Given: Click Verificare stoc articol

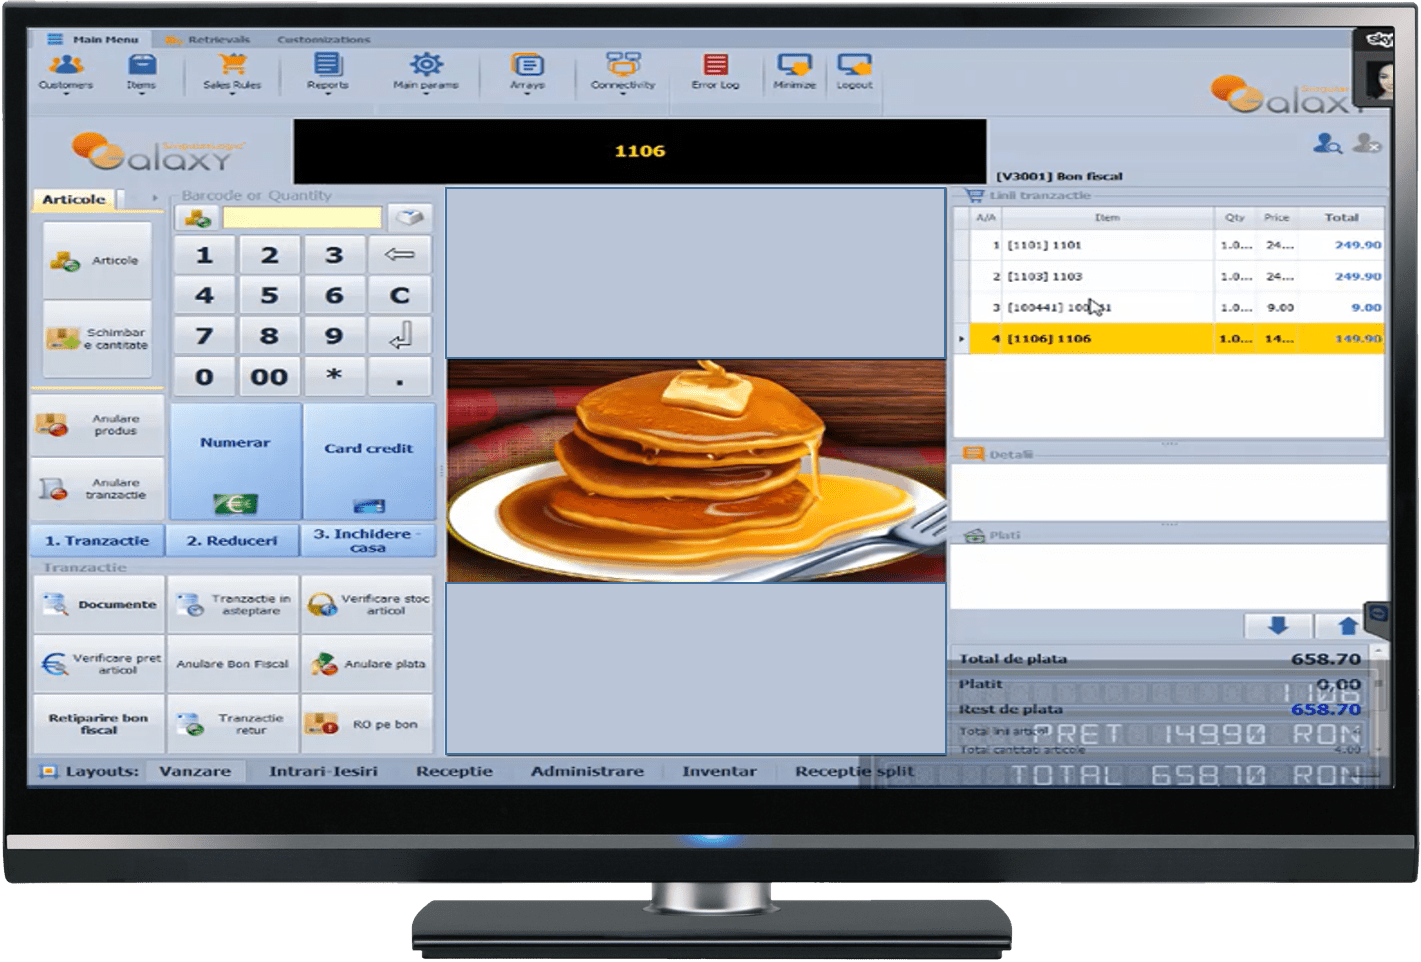Looking at the screenshot, I should (x=367, y=604).
